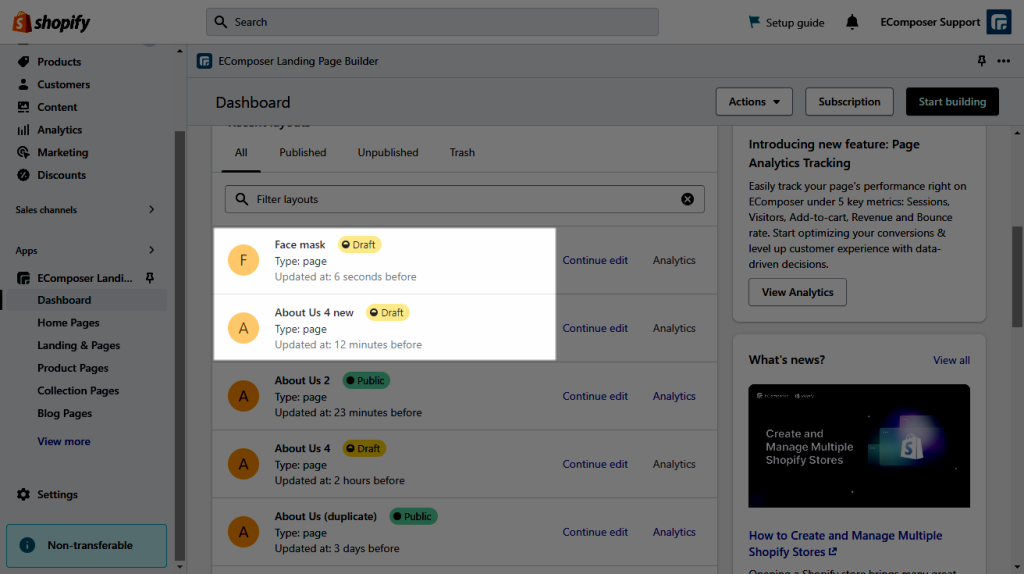Click the Face mask F avatar
Screen dimensions: 1024x574
[x=244, y=260]
